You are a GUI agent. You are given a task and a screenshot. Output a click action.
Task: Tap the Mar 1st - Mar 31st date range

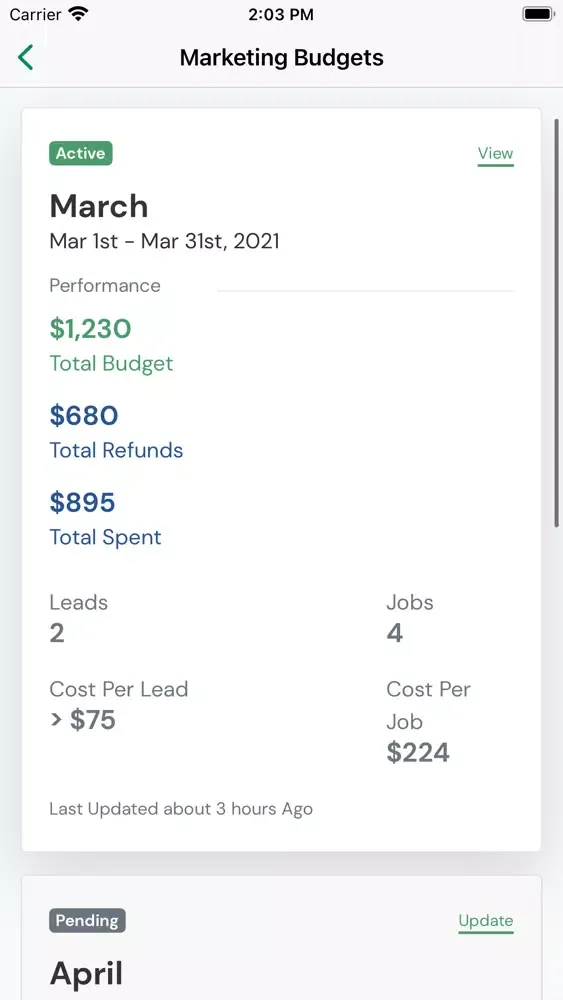click(165, 241)
